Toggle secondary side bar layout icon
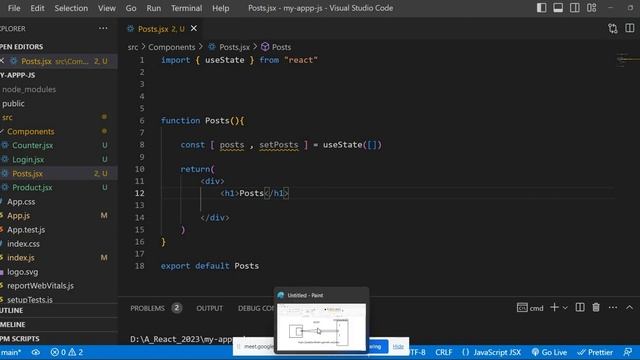The width and height of the screenshot is (640, 360). pyautogui.click(x=575, y=8)
